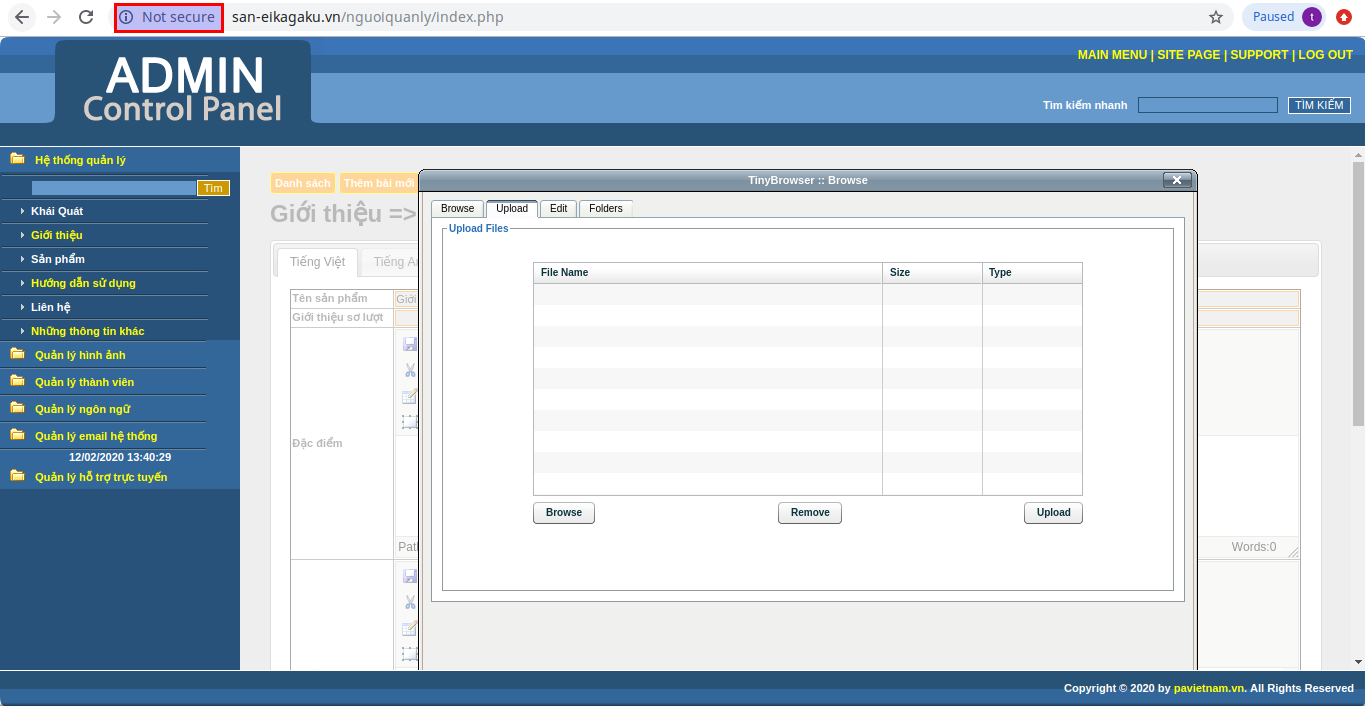1365x706 pixels.
Task: Go back using browser back arrow
Action: pos(22,17)
